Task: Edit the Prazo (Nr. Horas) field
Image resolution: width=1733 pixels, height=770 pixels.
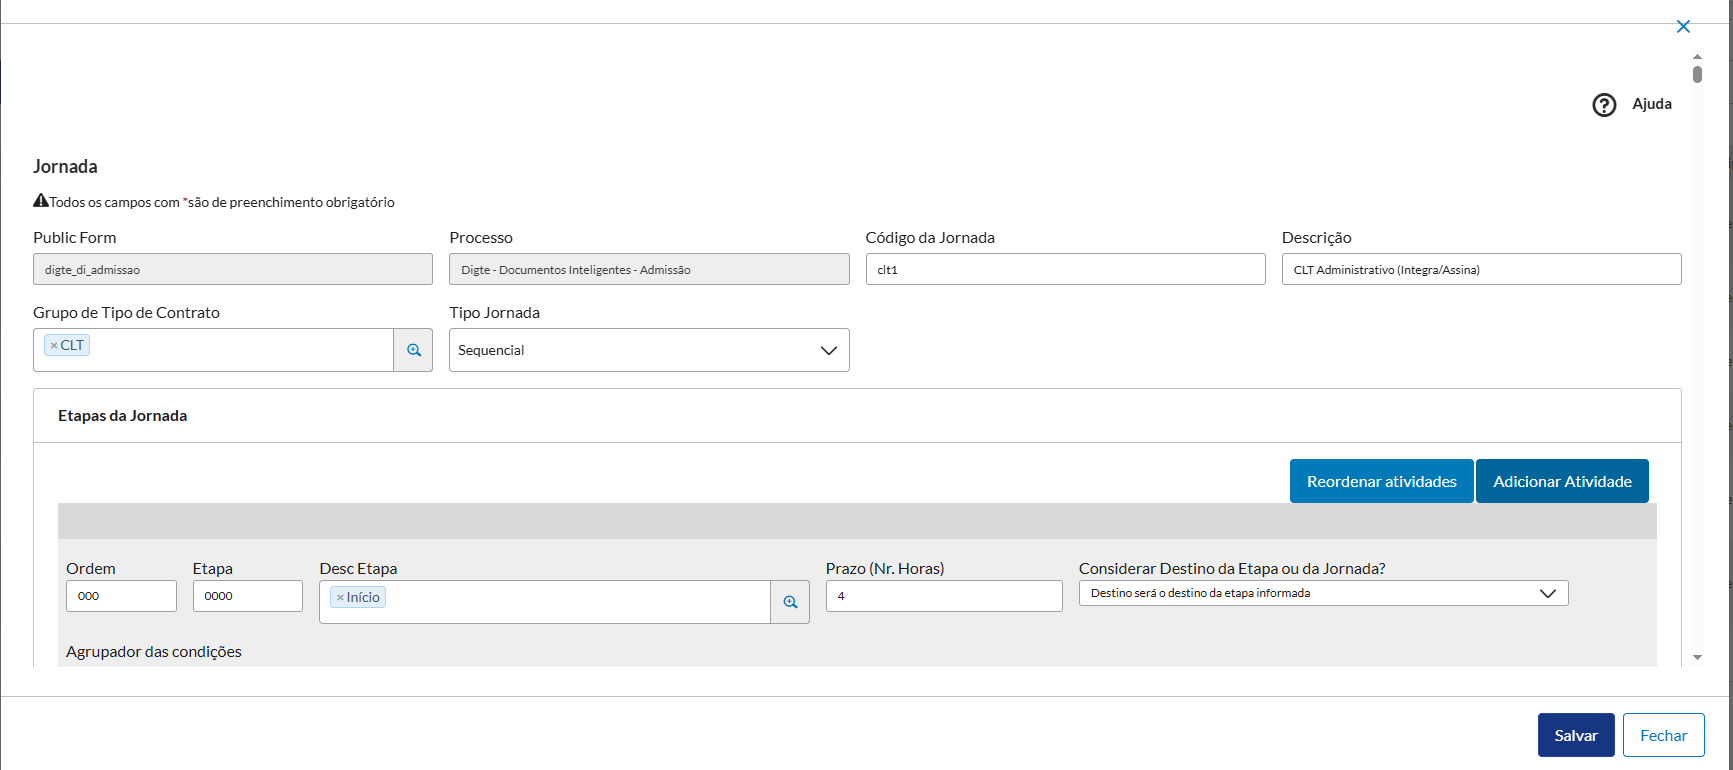Action: click(x=944, y=596)
